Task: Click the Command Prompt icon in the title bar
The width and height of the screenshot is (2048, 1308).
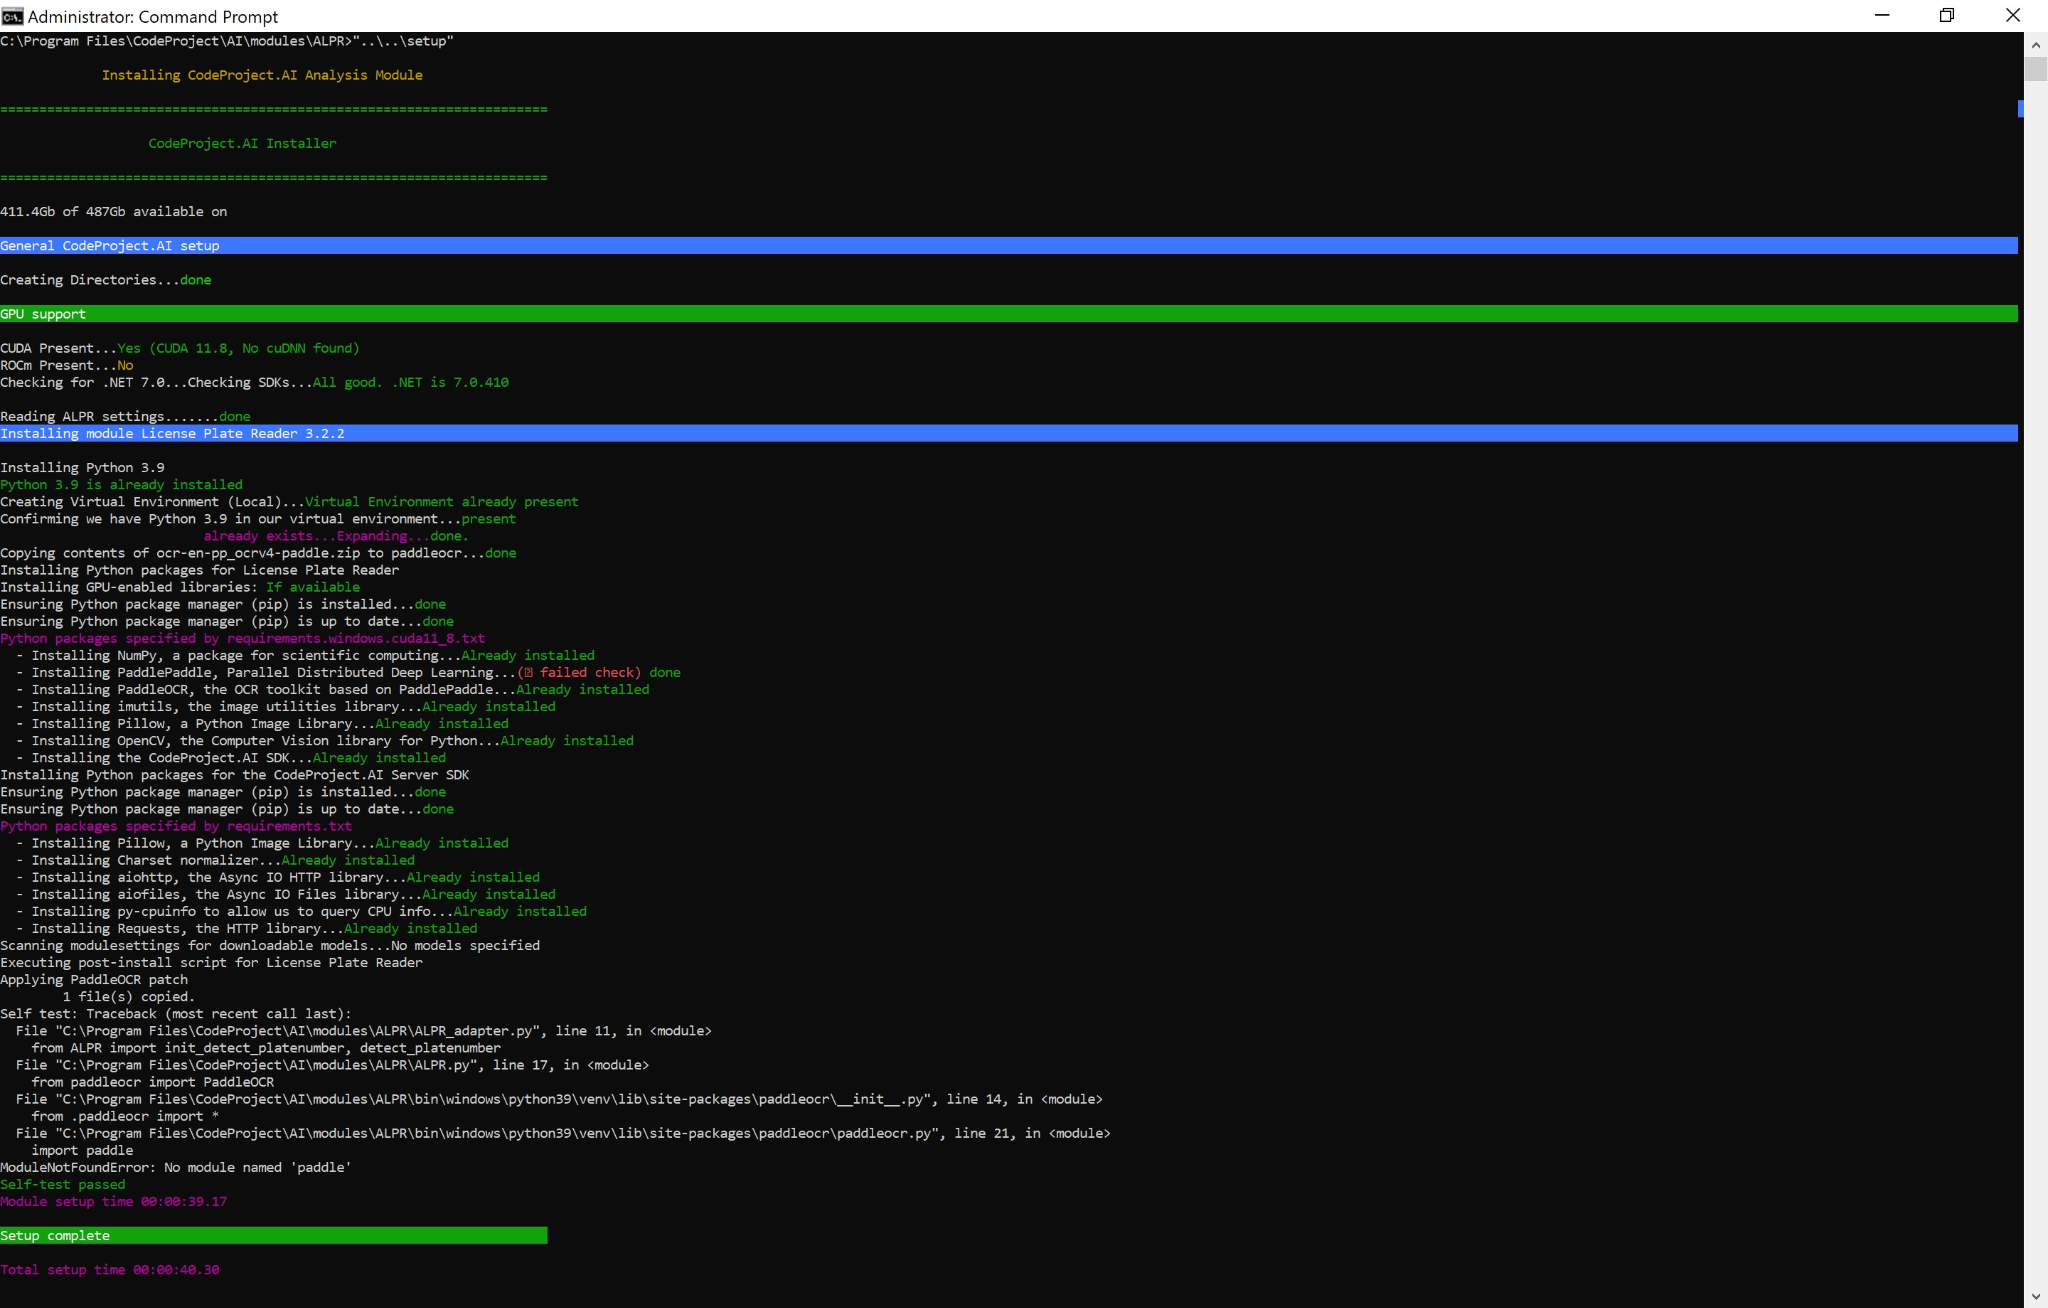Action: pyautogui.click(x=12, y=16)
